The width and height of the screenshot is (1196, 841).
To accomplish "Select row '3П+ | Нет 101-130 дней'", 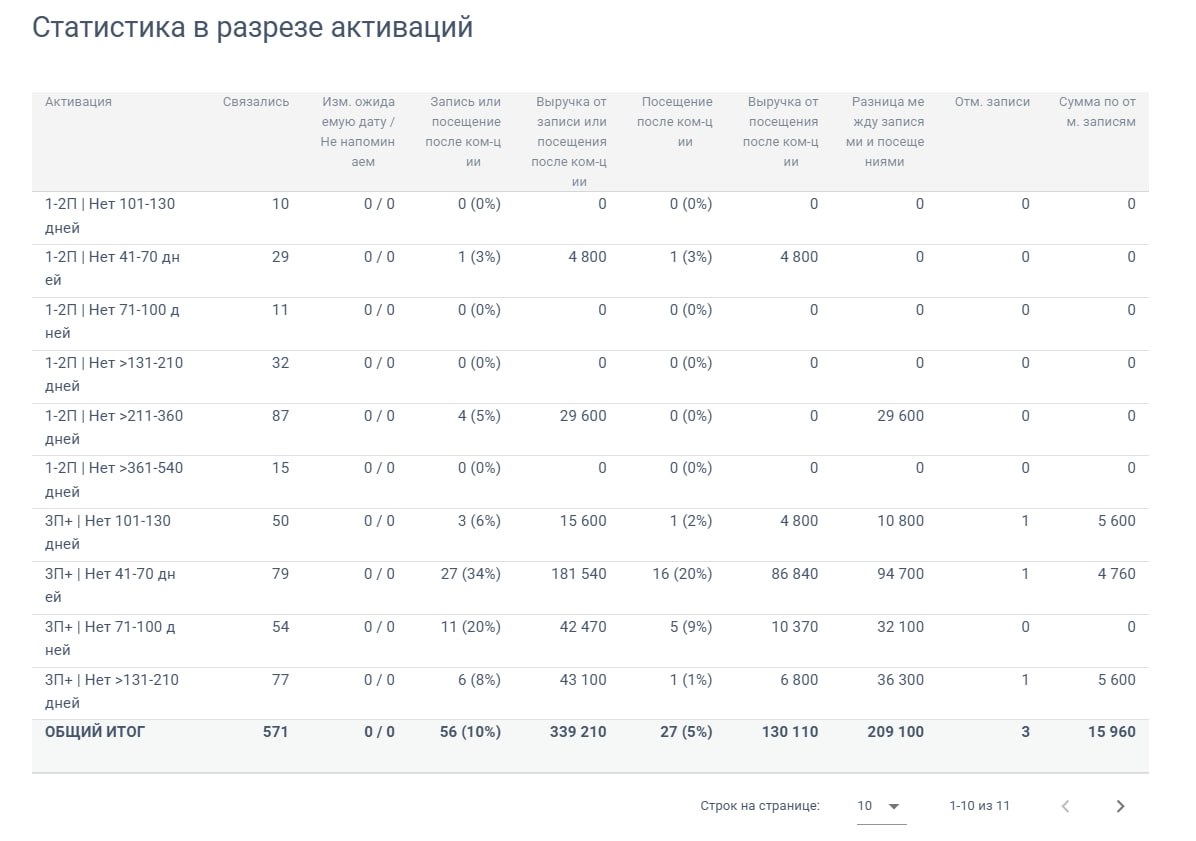I will 590,534.
